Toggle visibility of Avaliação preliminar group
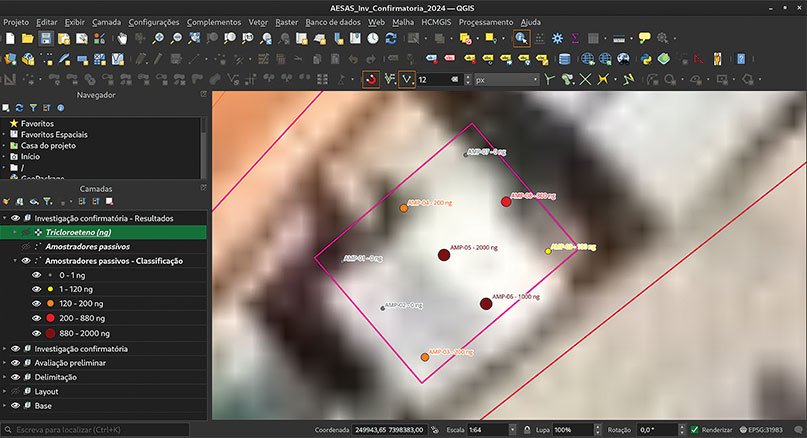807x438 pixels. pyautogui.click(x=15, y=363)
